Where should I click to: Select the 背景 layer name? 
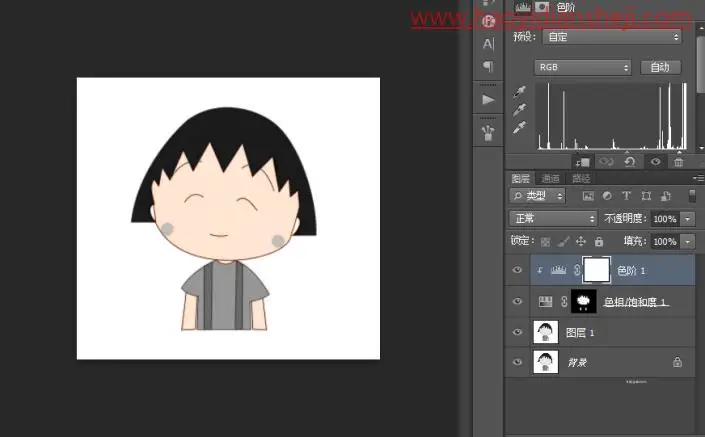[x=577, y=362]
